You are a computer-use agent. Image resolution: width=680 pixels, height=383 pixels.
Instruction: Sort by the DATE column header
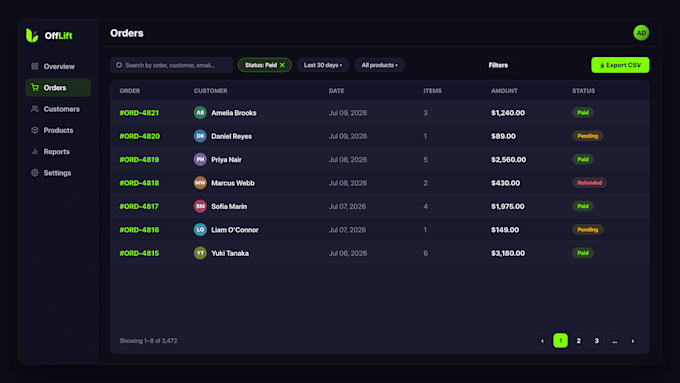(x=336, y=91)
